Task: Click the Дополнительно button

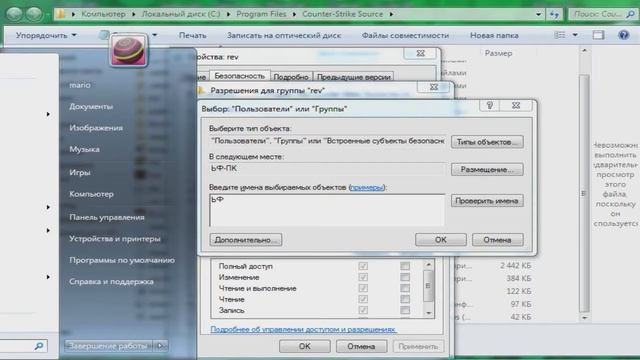Action: (246, 240)
